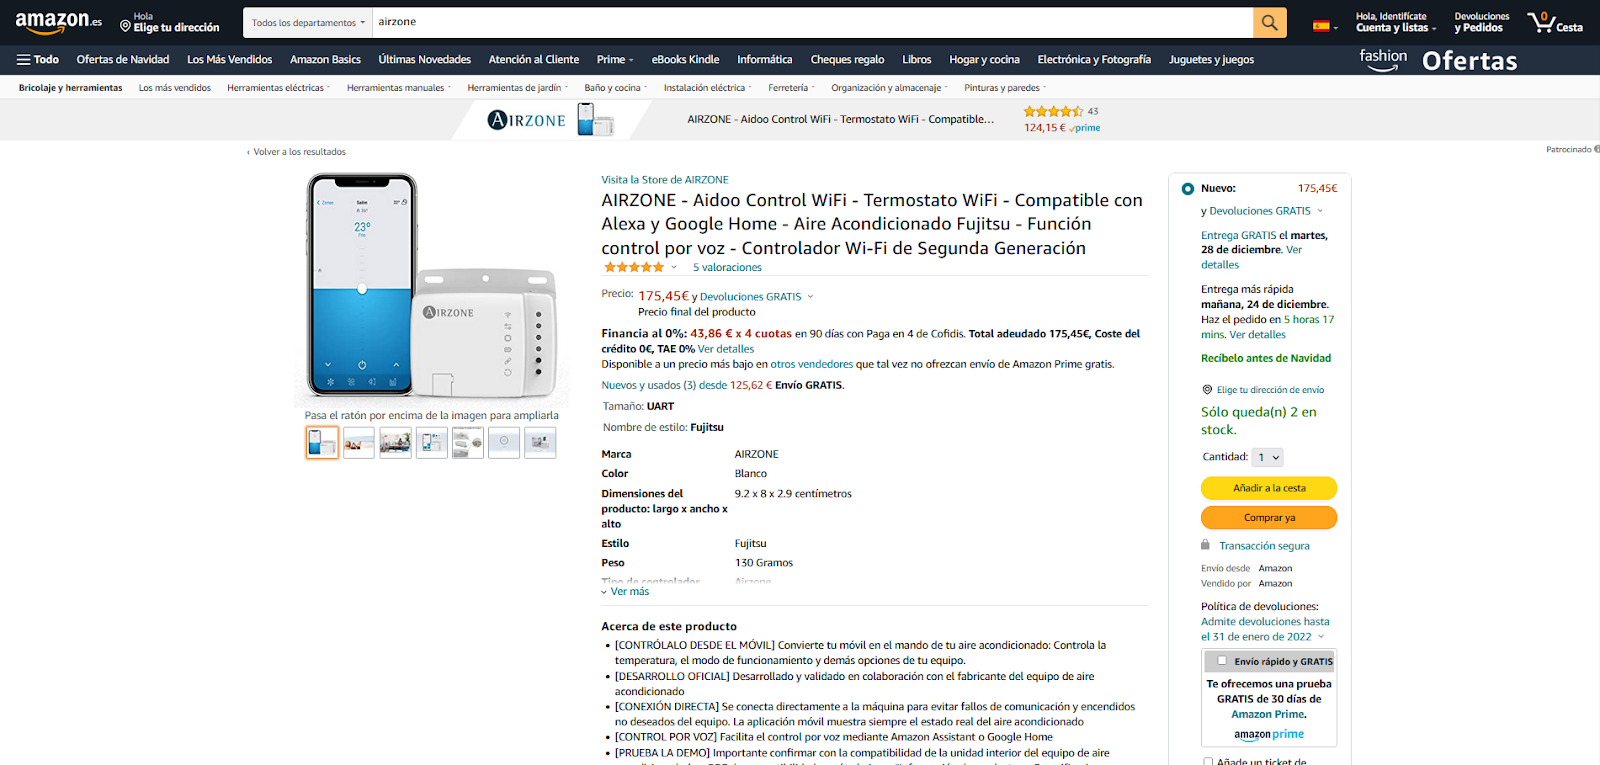Expand the star rating chevron under title
The width and height of the screenshot is (1600, 765).
click(x=674, y=267)
